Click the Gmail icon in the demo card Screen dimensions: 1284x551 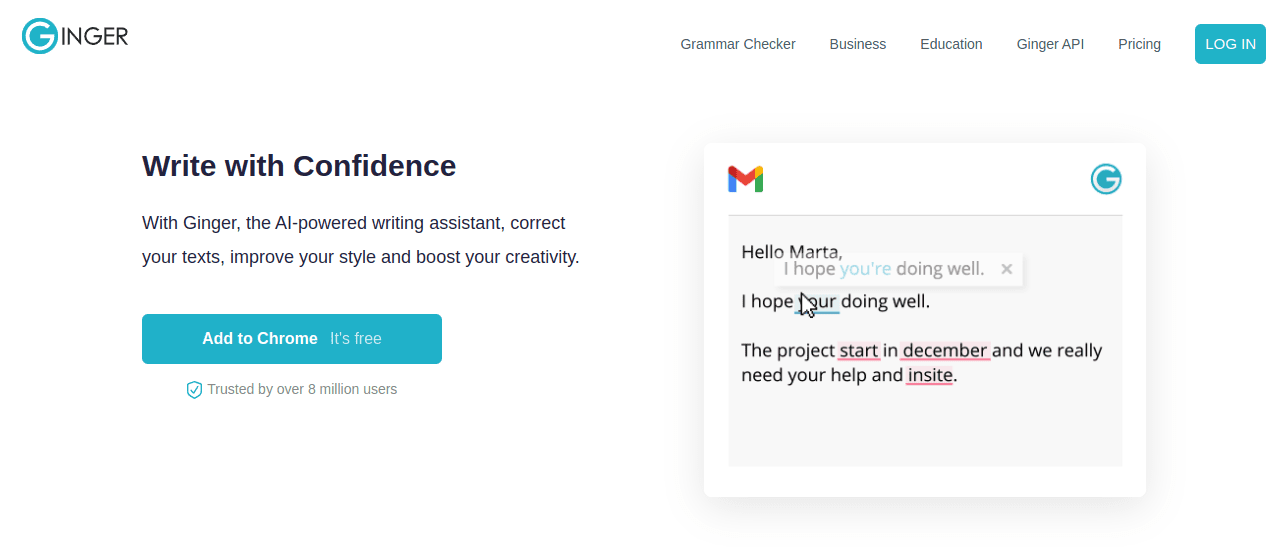(x=746, y=179)
